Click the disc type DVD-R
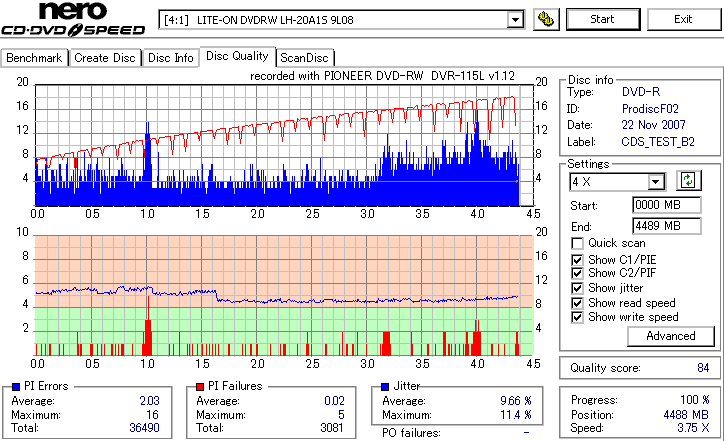Viewport: 724px width, 441px height. point(641,92)
